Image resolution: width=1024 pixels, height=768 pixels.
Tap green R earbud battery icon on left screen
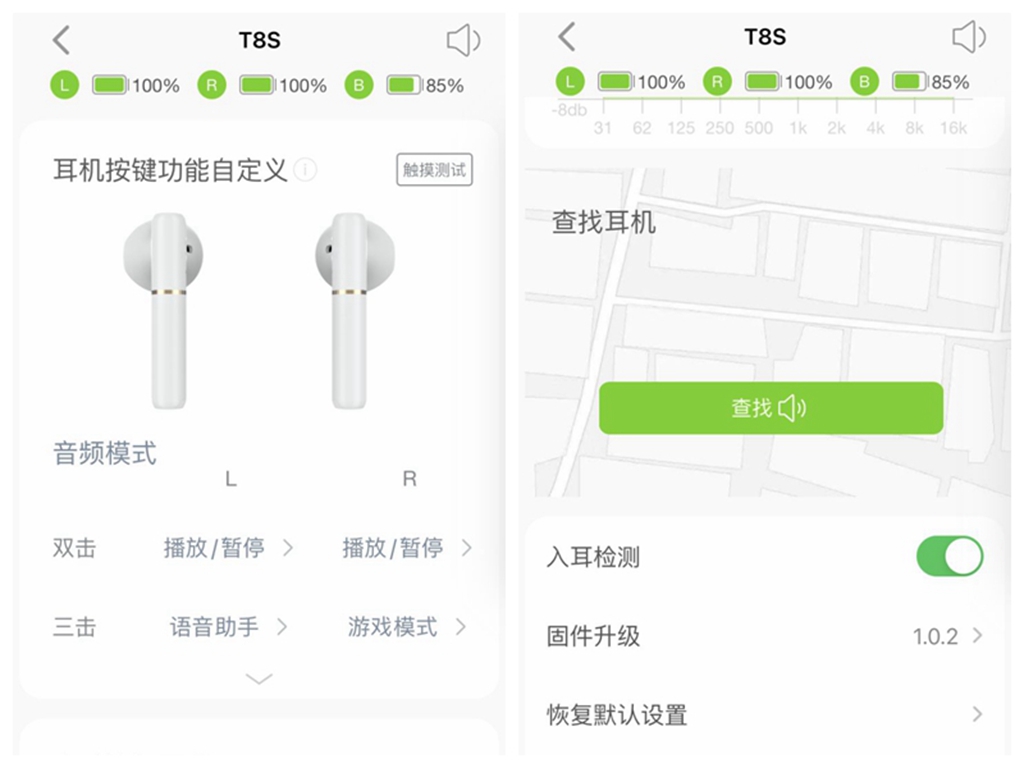click(x=212, y=85)
